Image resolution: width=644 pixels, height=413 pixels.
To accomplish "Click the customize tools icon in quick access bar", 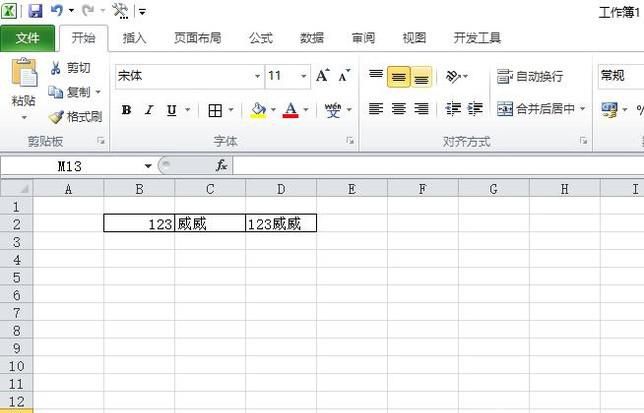I will (x=120, y=11).
